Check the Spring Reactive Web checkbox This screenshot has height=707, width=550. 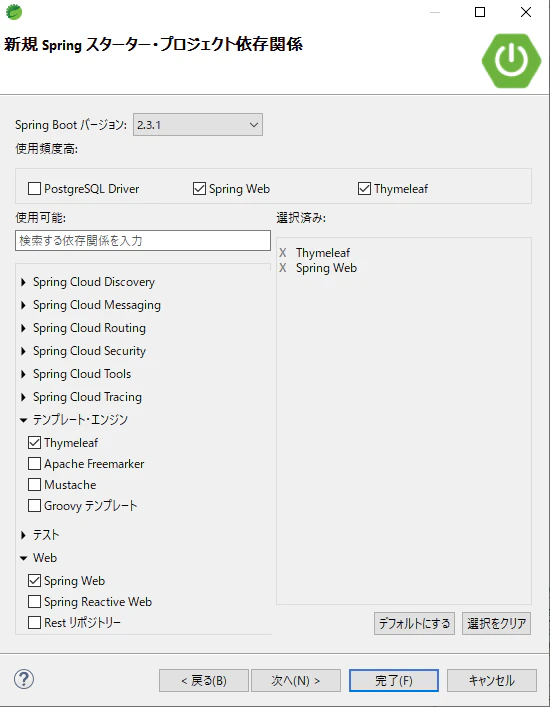[x=34, y=601]
